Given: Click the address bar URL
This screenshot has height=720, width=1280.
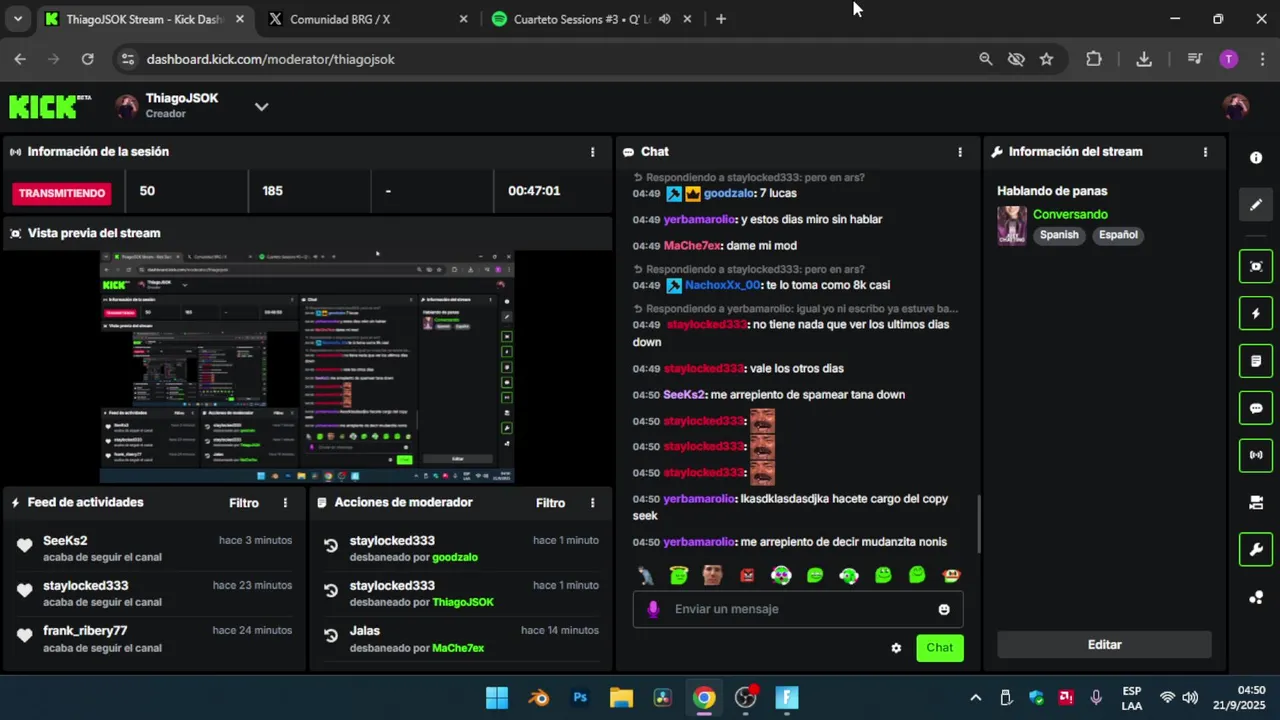Looking at the screenshot, I should point(270,59).
